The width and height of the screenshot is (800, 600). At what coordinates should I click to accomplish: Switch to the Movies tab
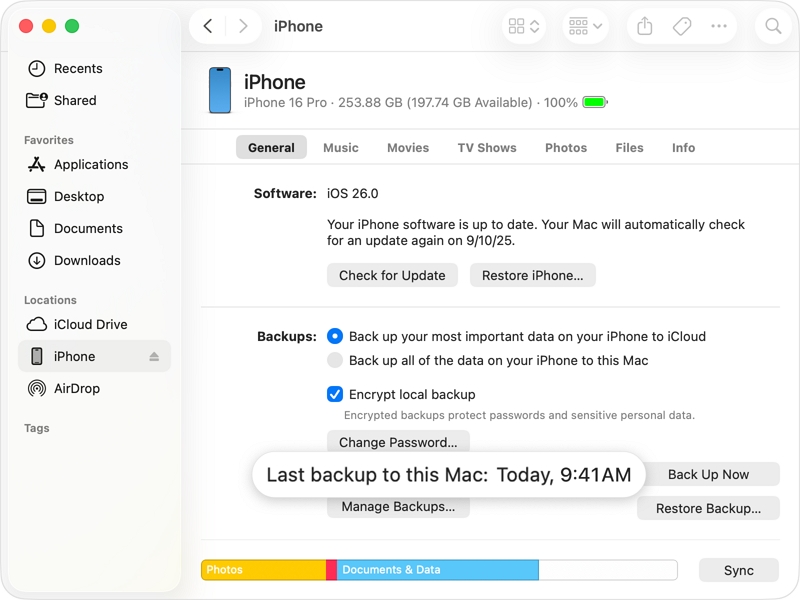[408, 147]
